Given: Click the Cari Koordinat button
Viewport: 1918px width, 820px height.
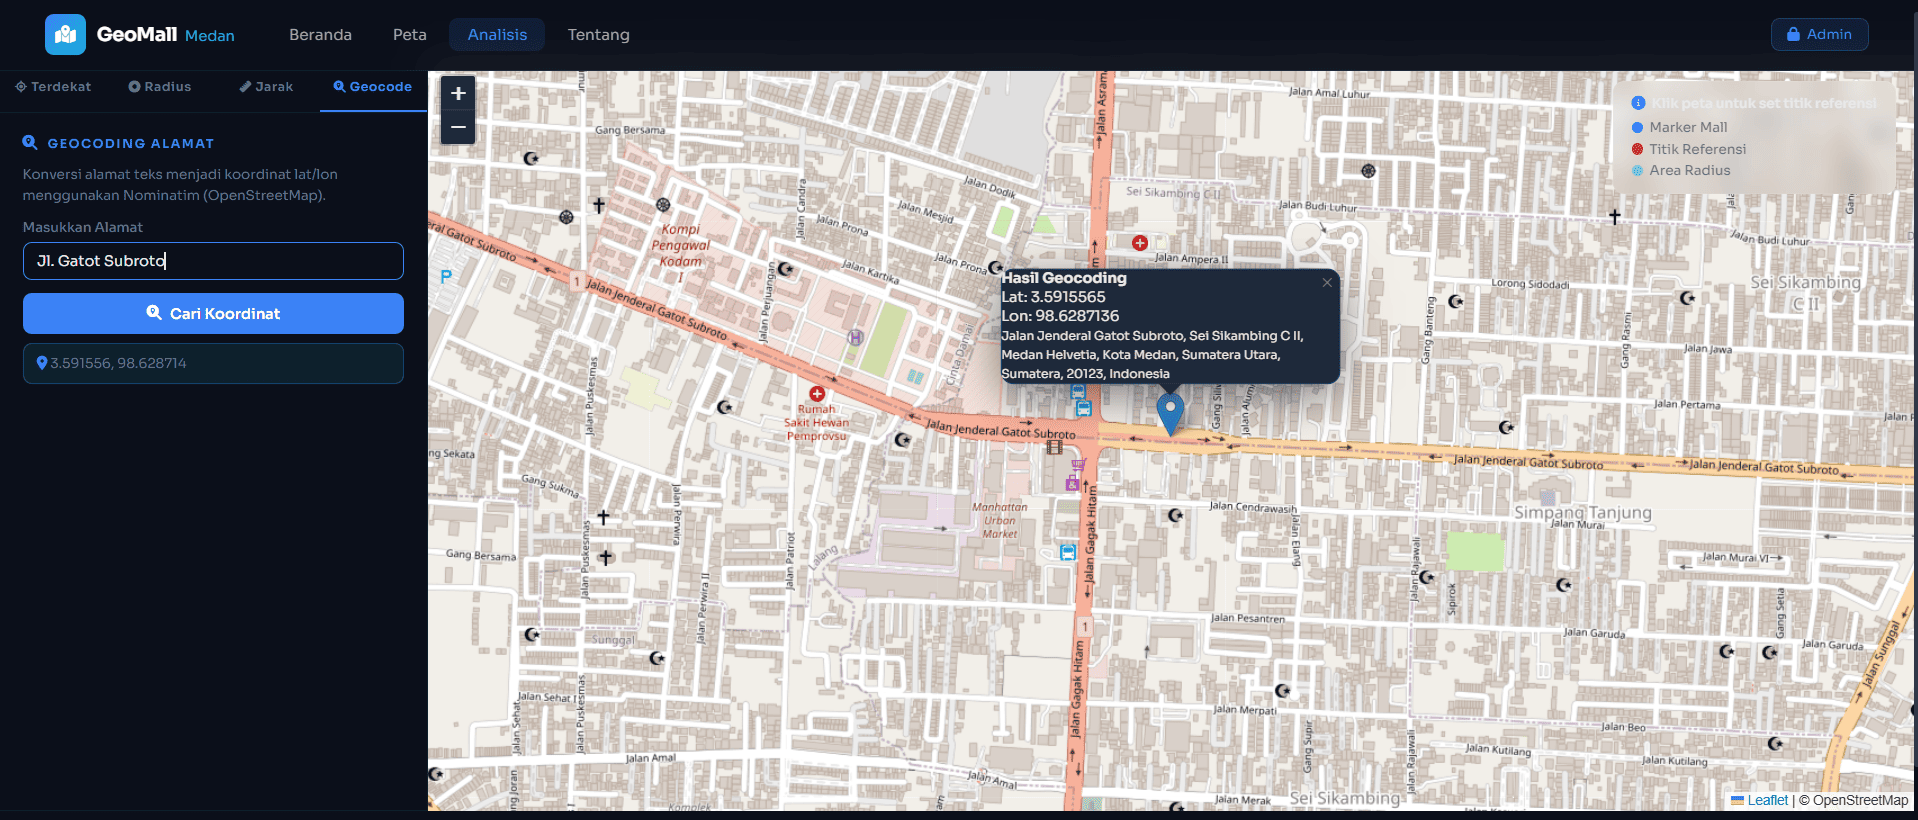Looking at the screenshot, I should click(213, 313).
